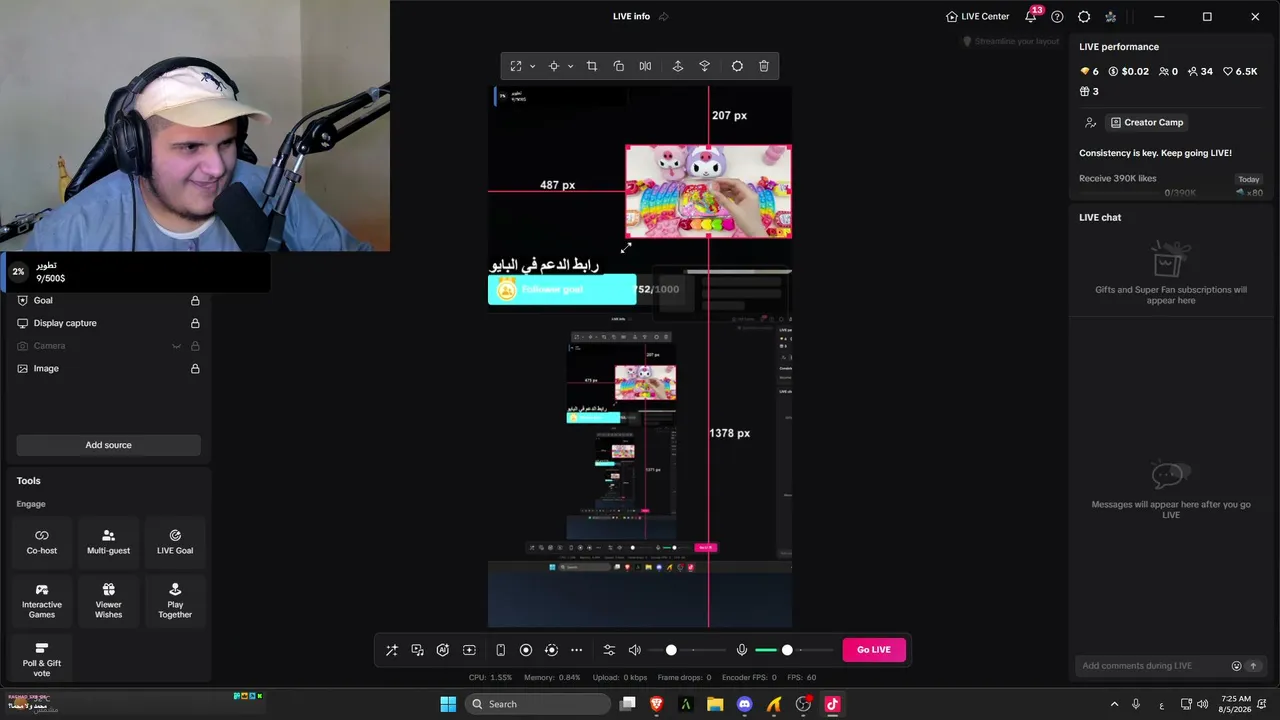Select the Camera source row

point(108,346)
